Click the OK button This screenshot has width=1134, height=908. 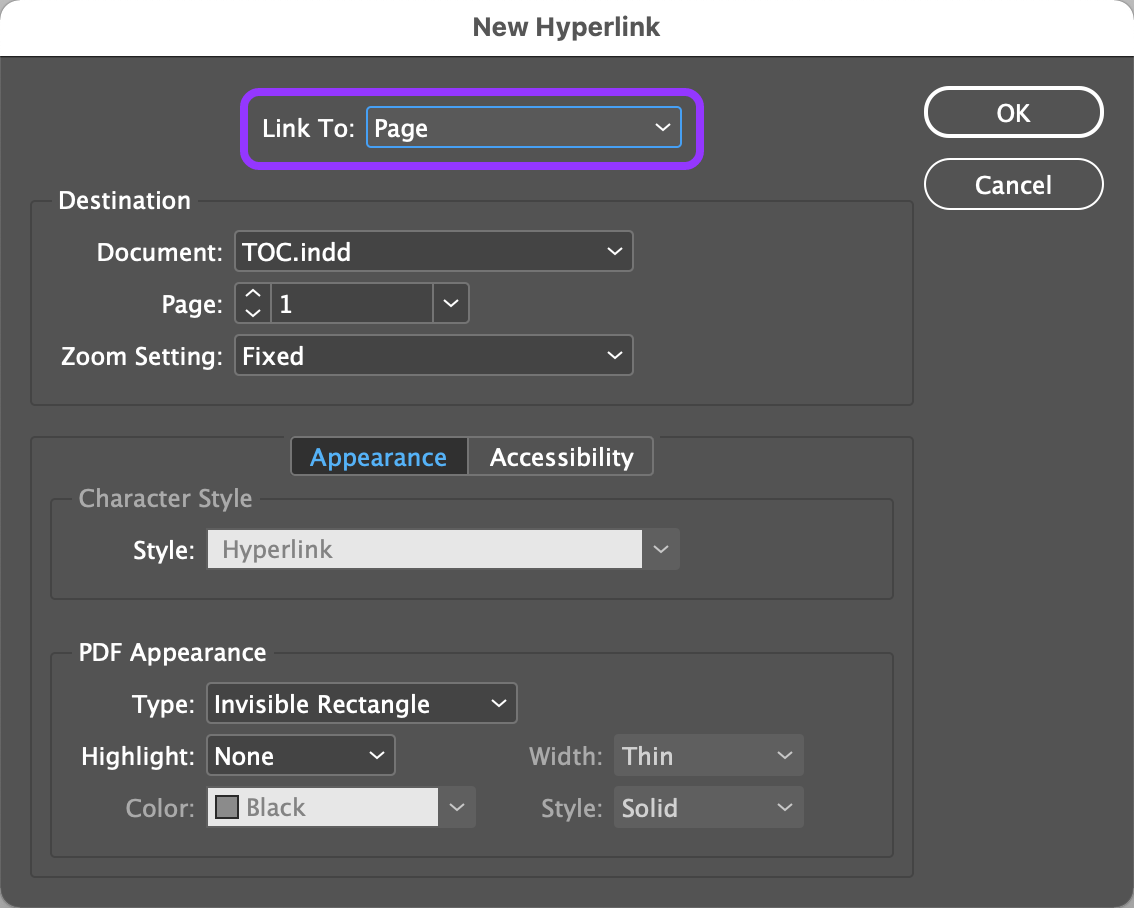(1013, 113)
